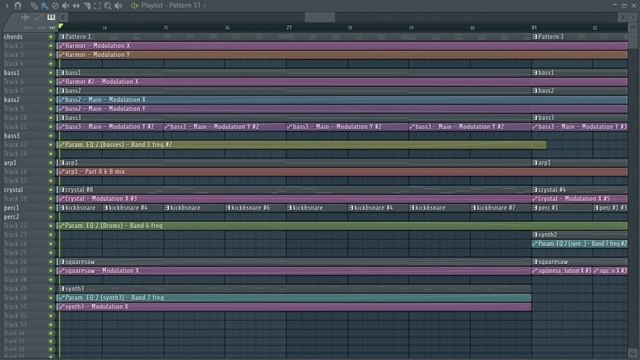Screen dimensions: 640x360
Task: Open the kick&snare #7 clip menu icon
Action: [x=474, y=208]
